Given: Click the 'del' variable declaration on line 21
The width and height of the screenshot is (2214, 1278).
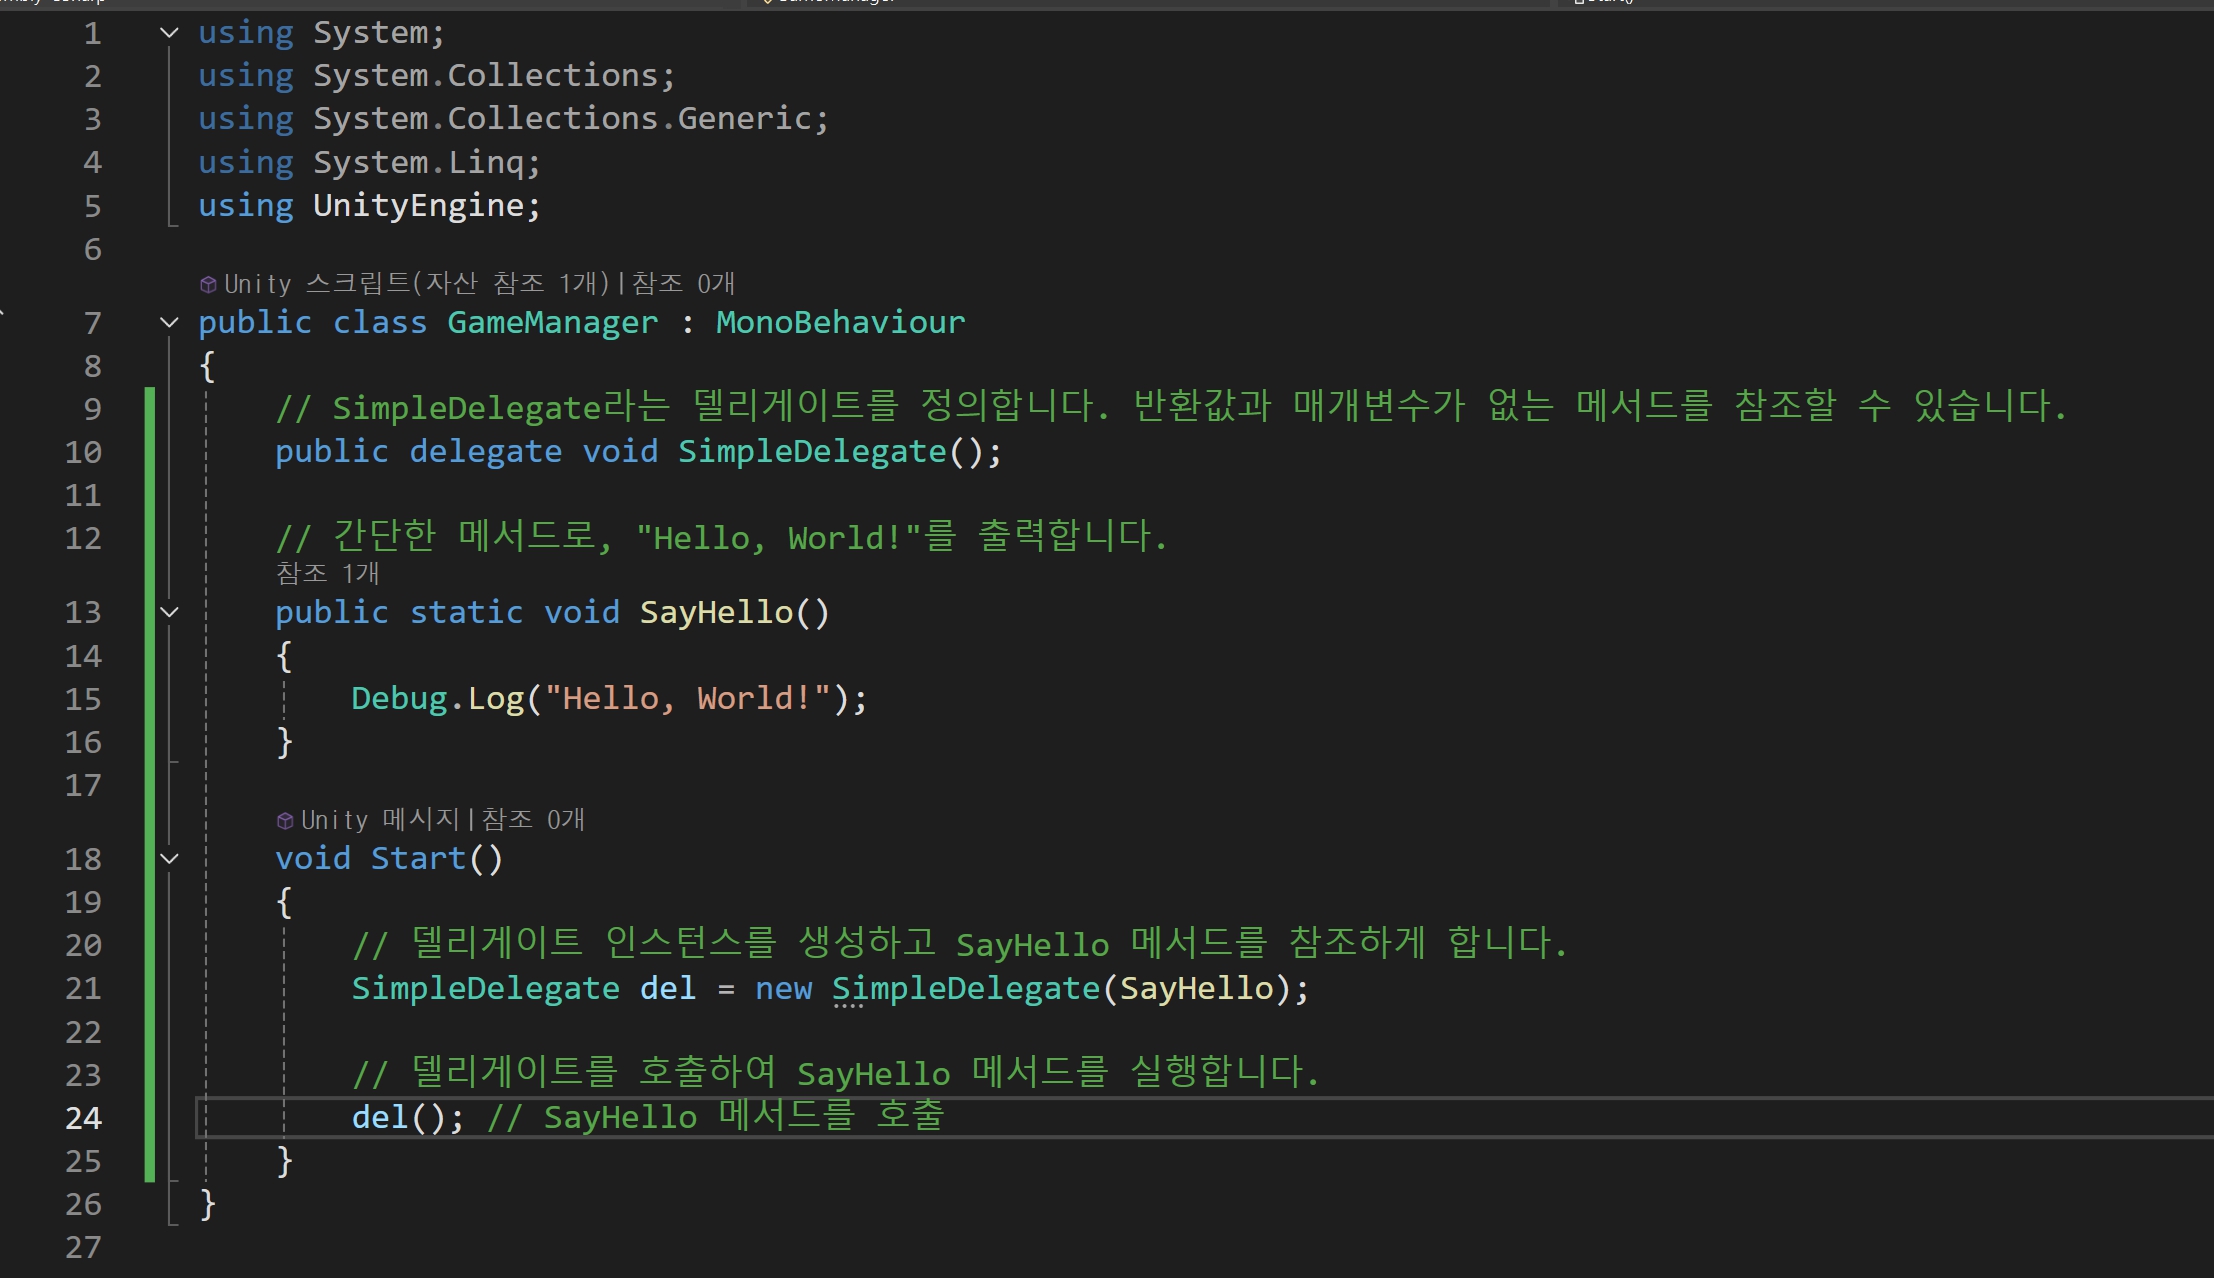Looking at the screenshot, I should pos(668,988).
